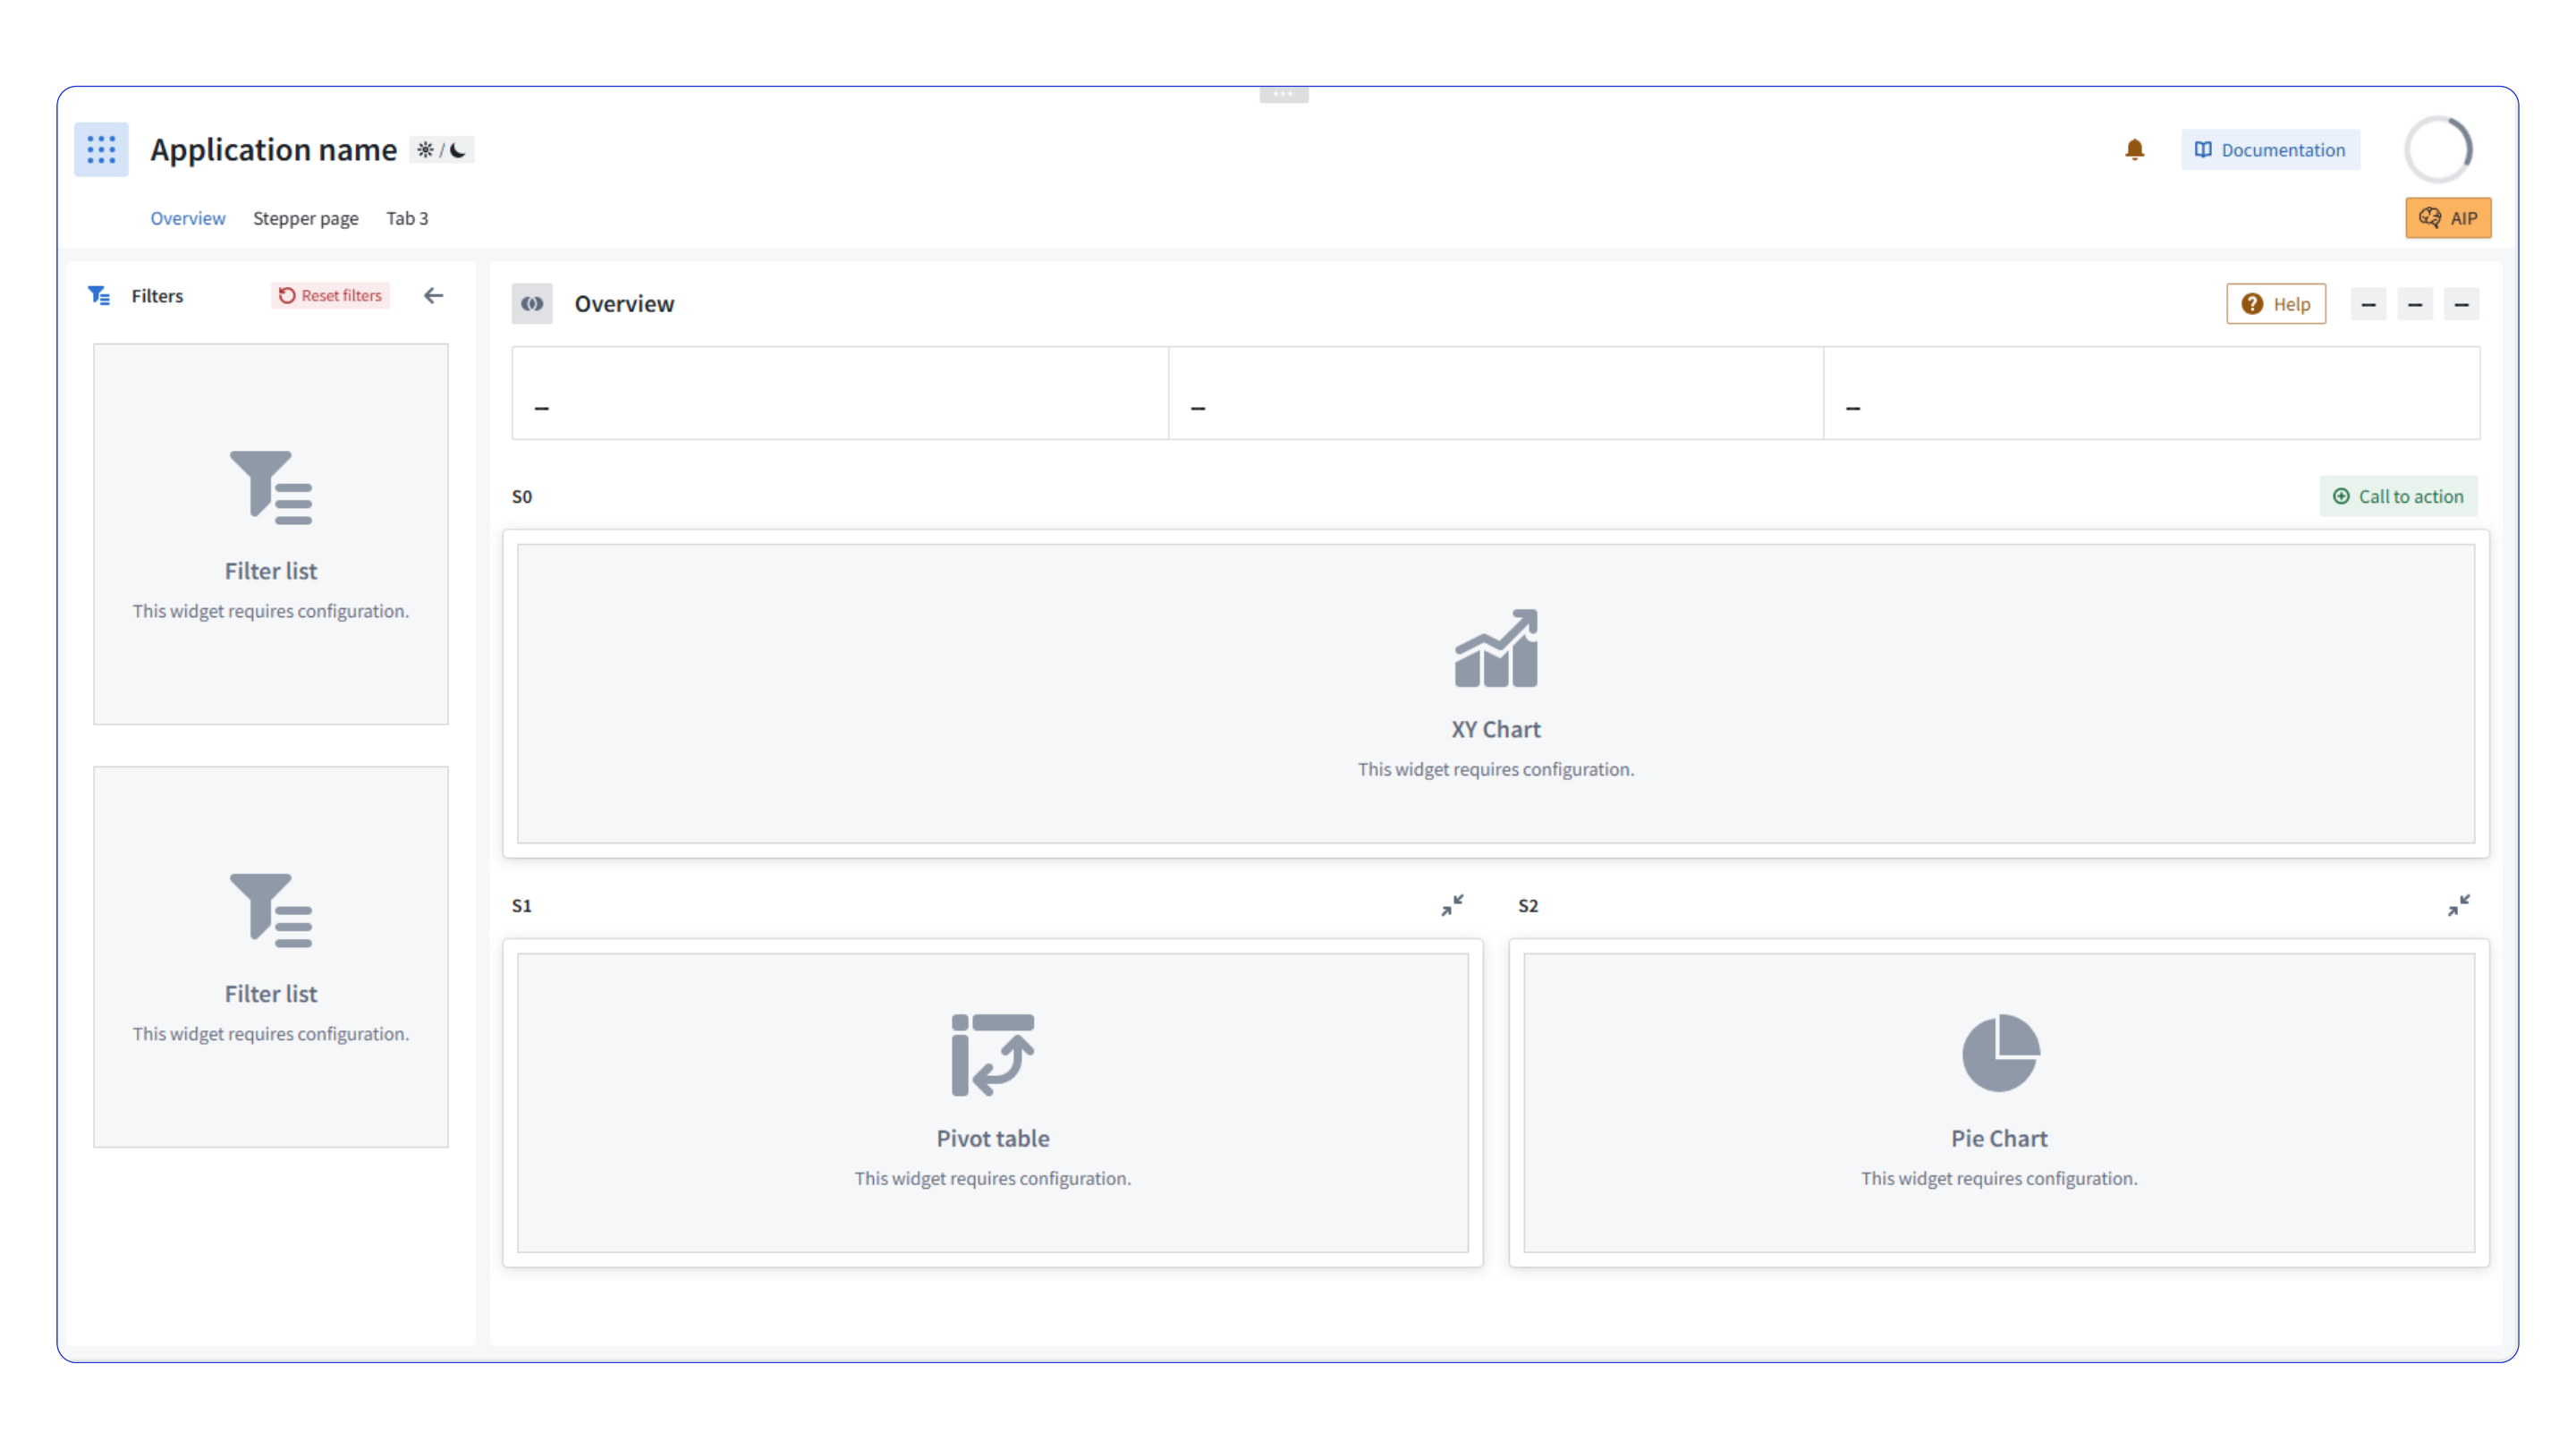Collapse the first metric card near Help
This screenshot has height=1449, width=2576.
[x=2369, y=303]
